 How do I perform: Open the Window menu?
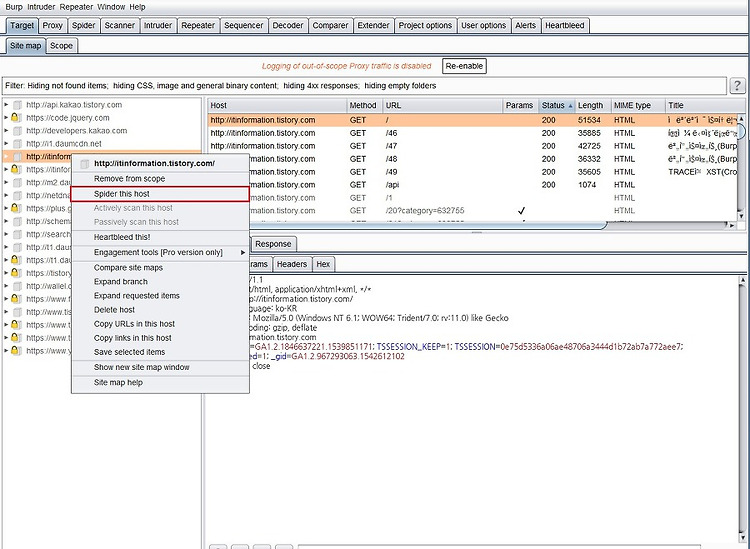point(111,7)
